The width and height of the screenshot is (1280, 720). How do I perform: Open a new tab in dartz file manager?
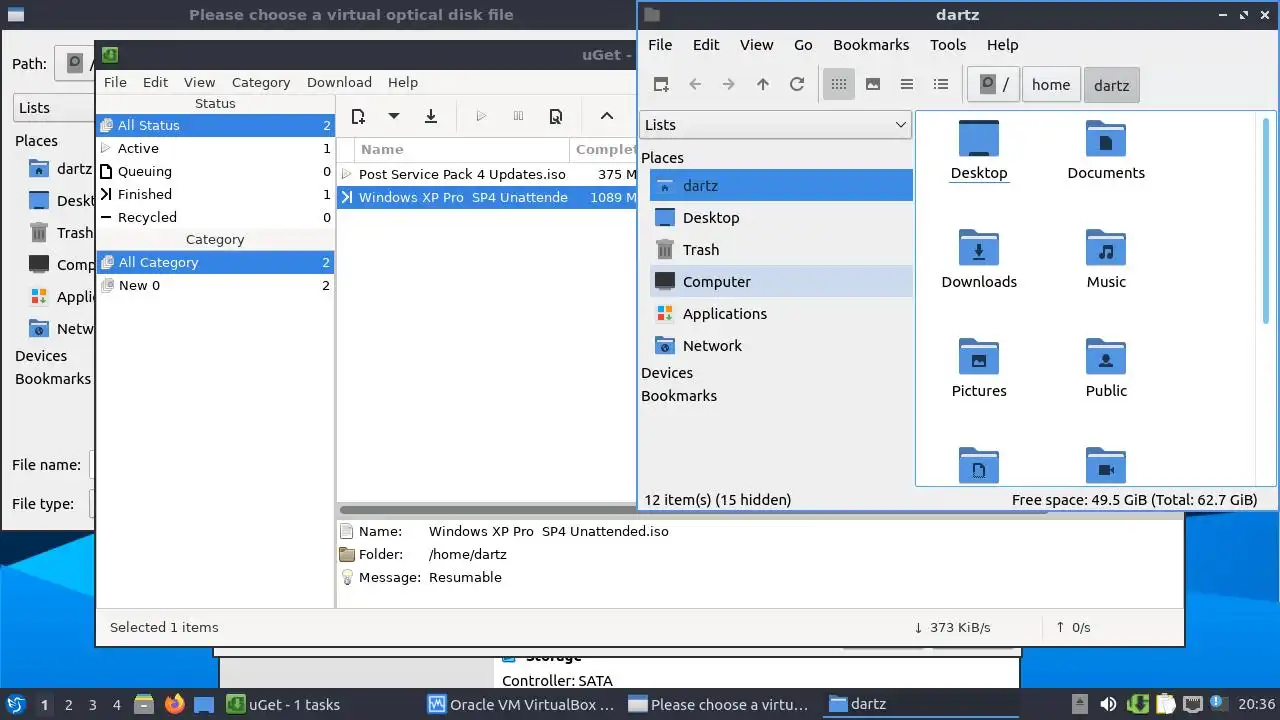[x=661, y=85]
